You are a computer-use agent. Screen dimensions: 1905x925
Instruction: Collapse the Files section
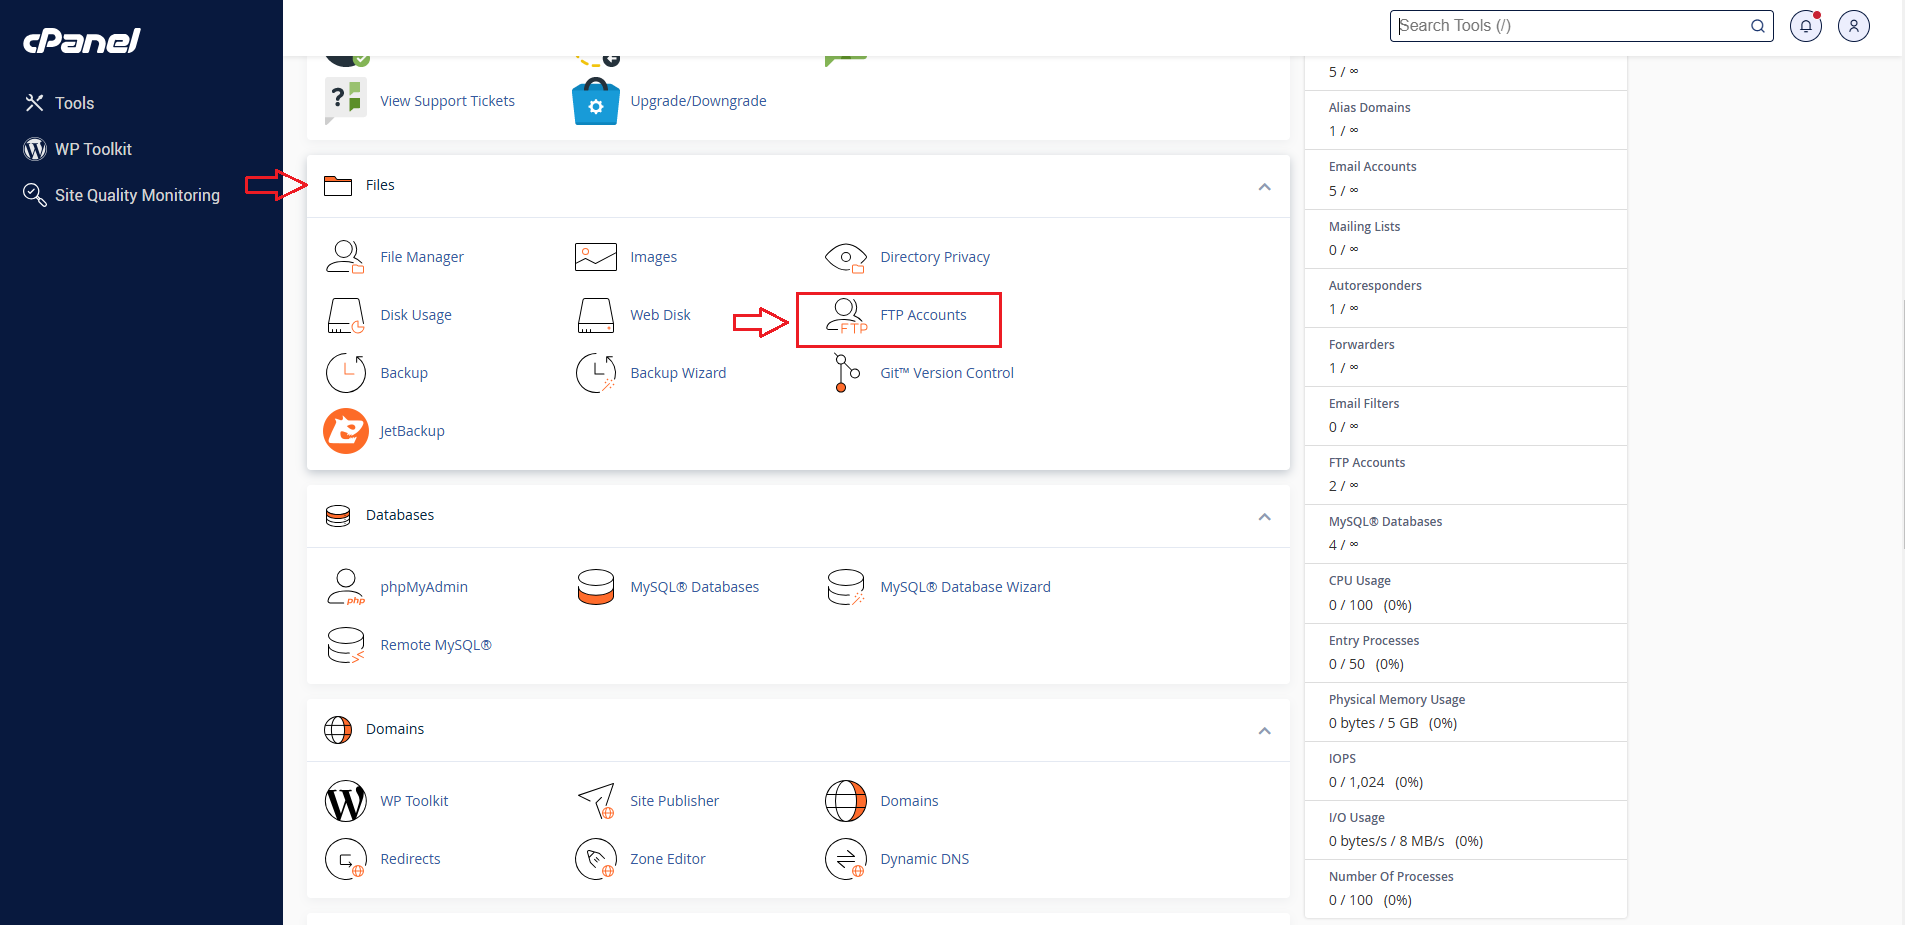pyautogui.click(x=1264, y=186)
